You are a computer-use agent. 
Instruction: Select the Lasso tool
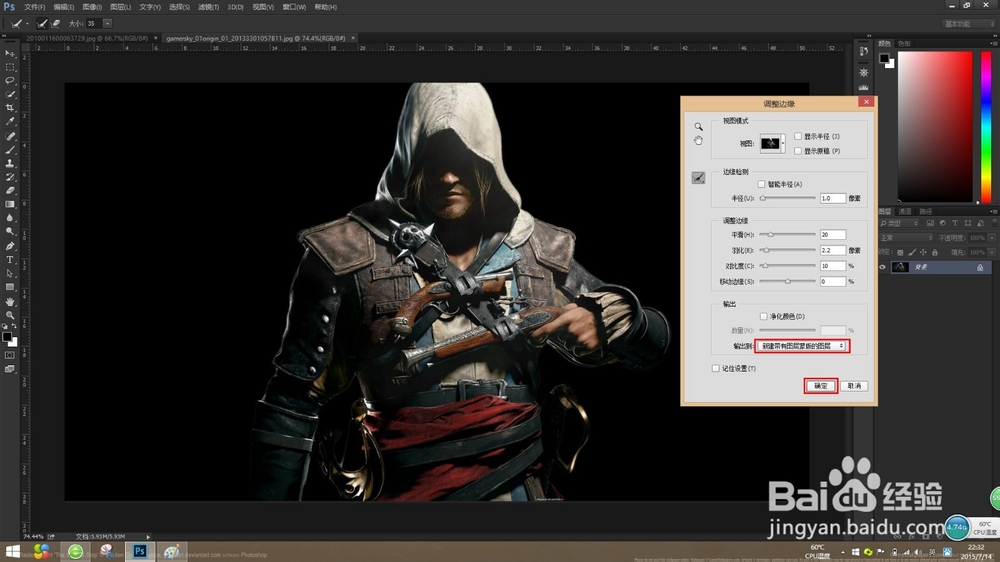tap(10, 80)
